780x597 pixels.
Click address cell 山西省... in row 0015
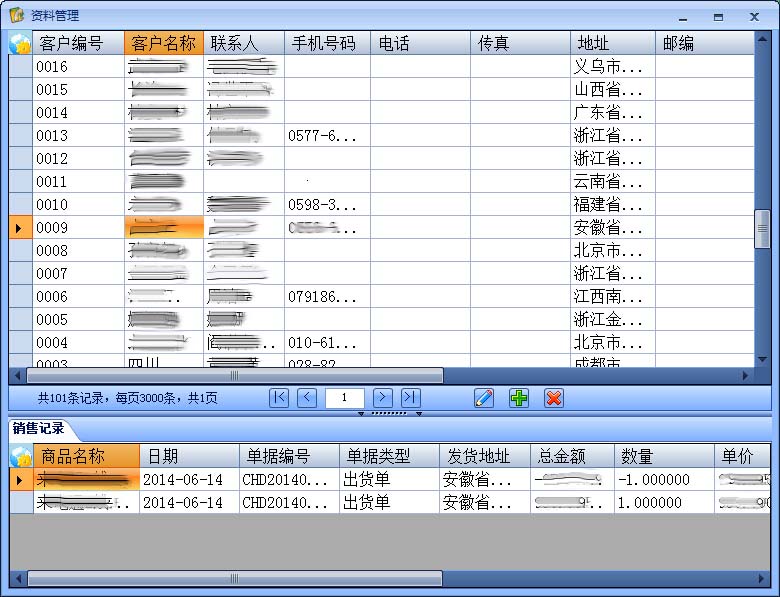pyautogui.click(x=613, y=90)
